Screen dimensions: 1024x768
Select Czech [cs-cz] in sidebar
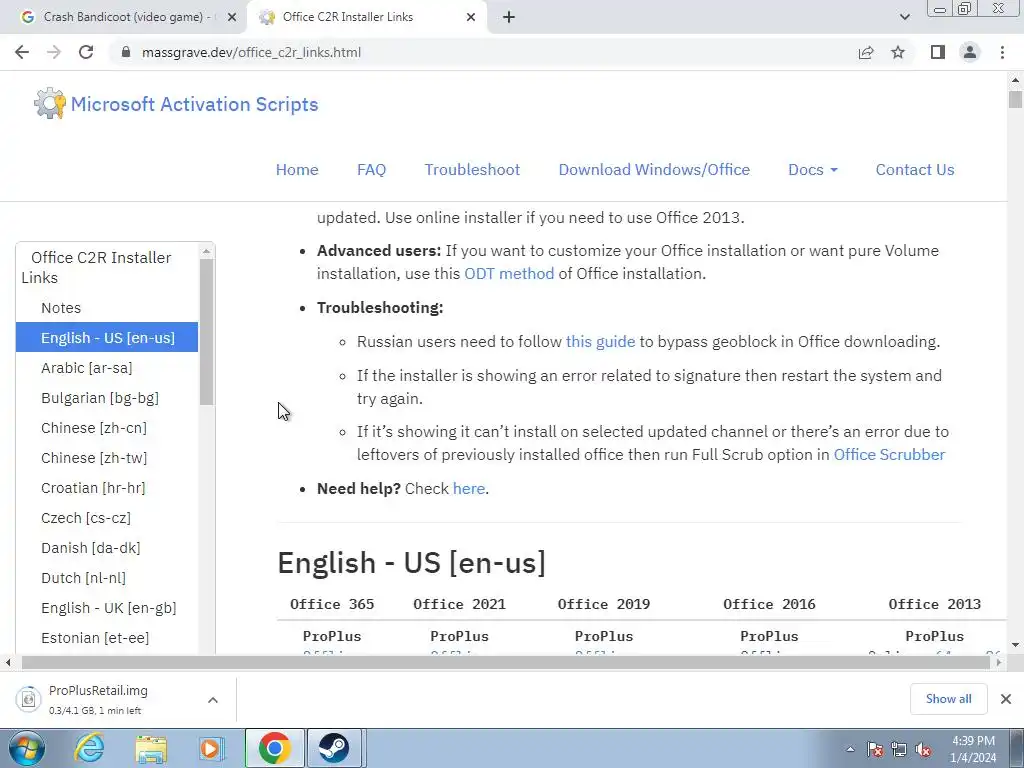point(86,518)
